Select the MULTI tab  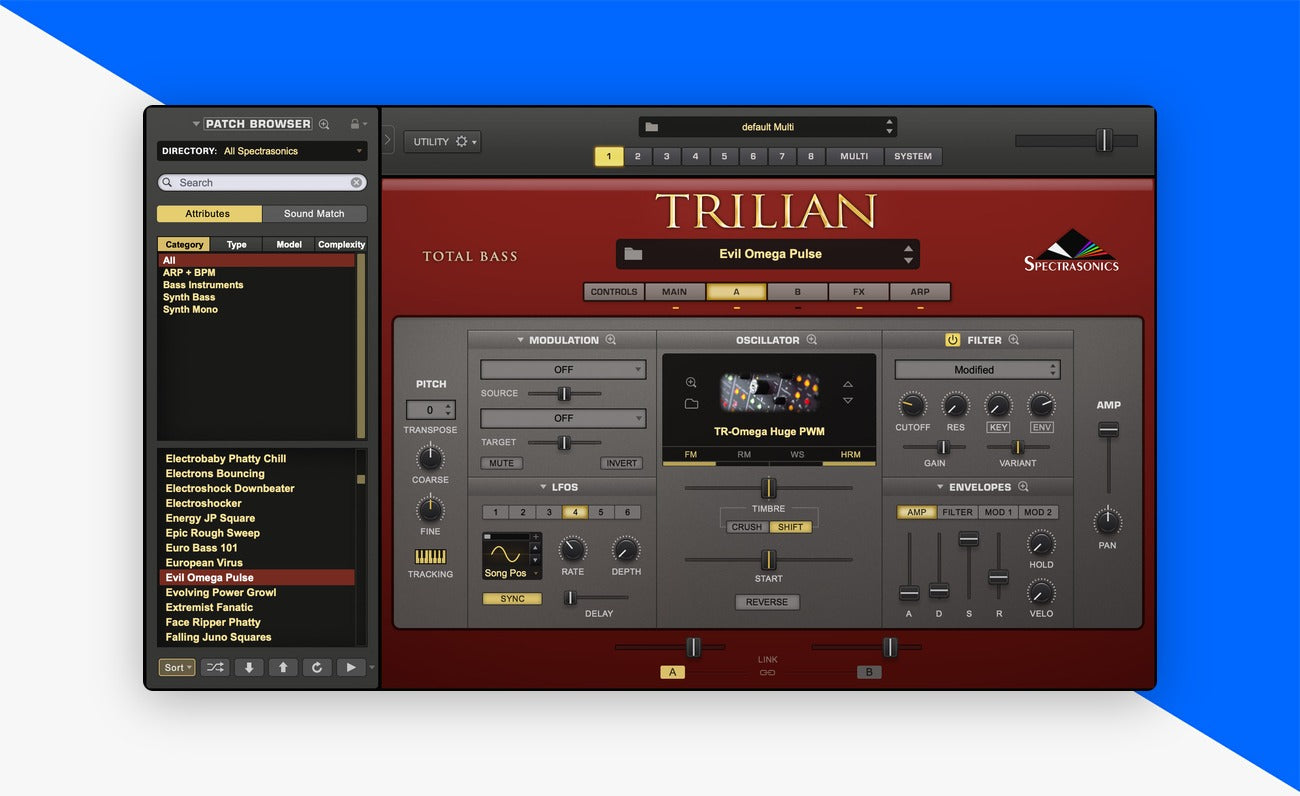pos(854,156)
